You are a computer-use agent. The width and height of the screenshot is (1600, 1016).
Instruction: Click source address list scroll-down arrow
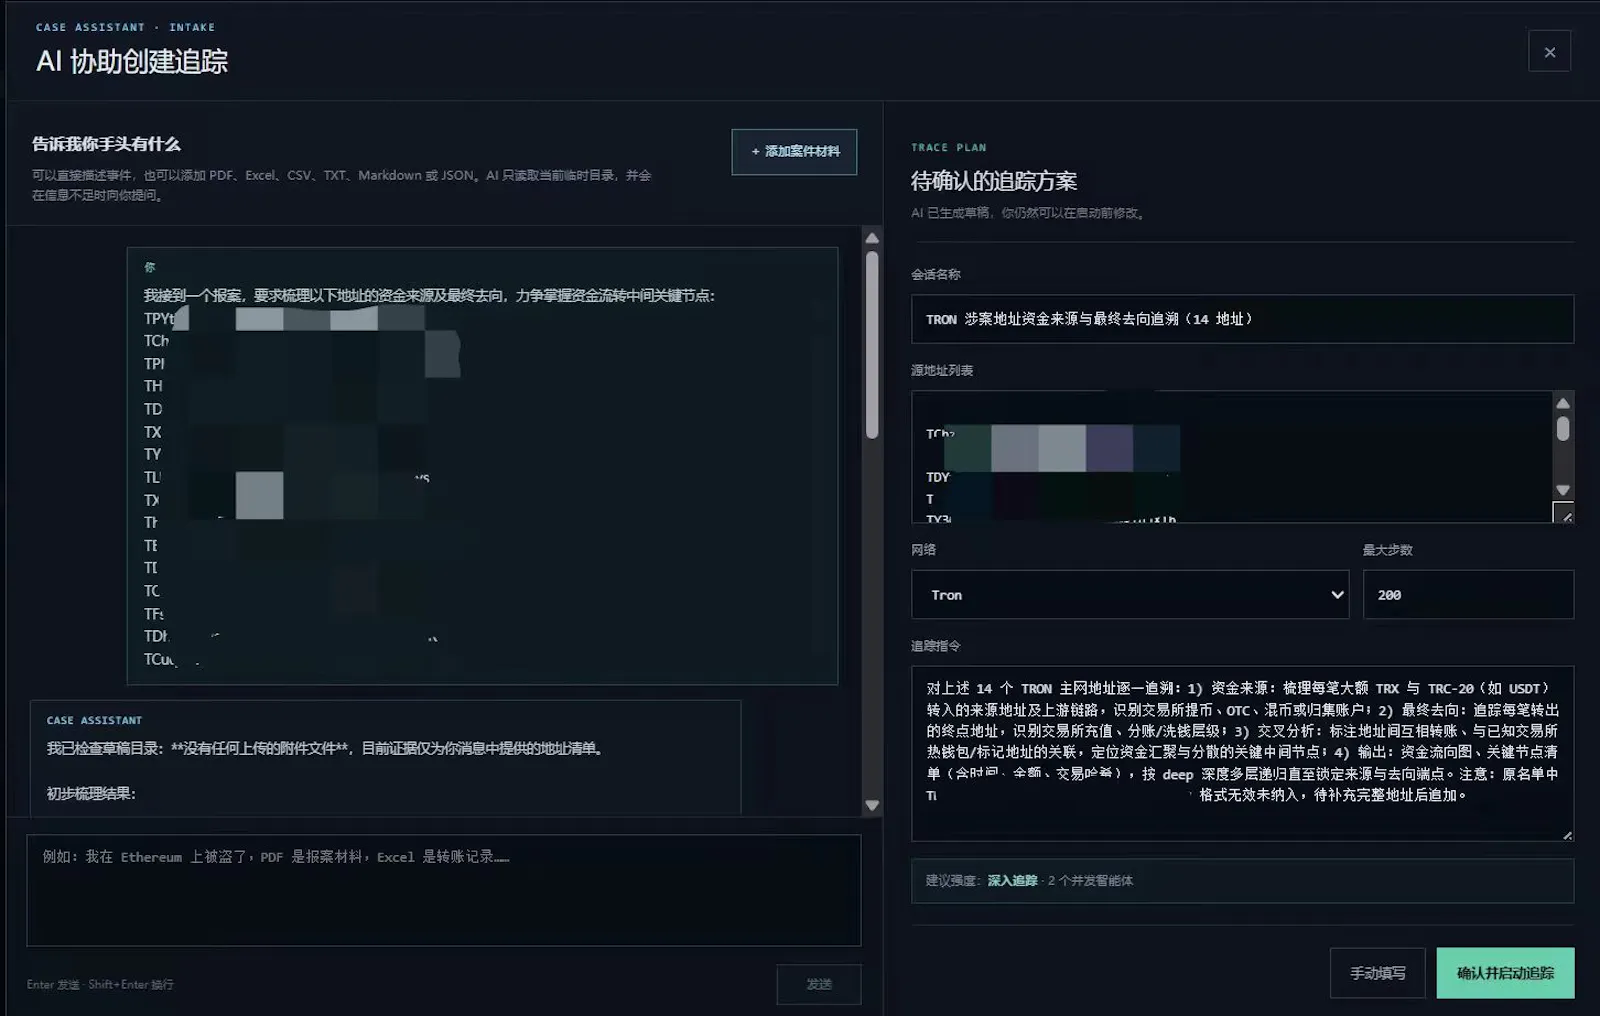tap(1563, 490)
